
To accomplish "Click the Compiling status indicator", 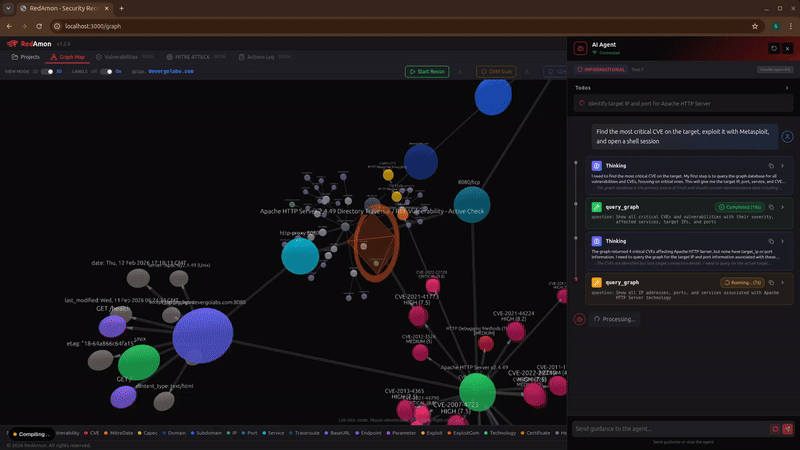I will coord(32,434).
